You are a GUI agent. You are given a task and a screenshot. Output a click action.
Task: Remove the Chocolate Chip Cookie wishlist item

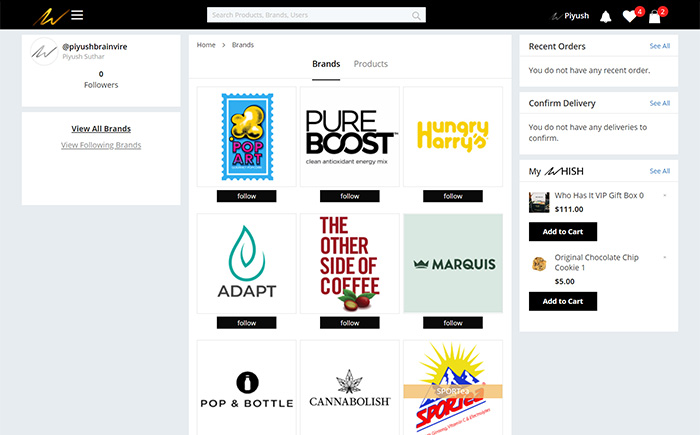(665, 258)
